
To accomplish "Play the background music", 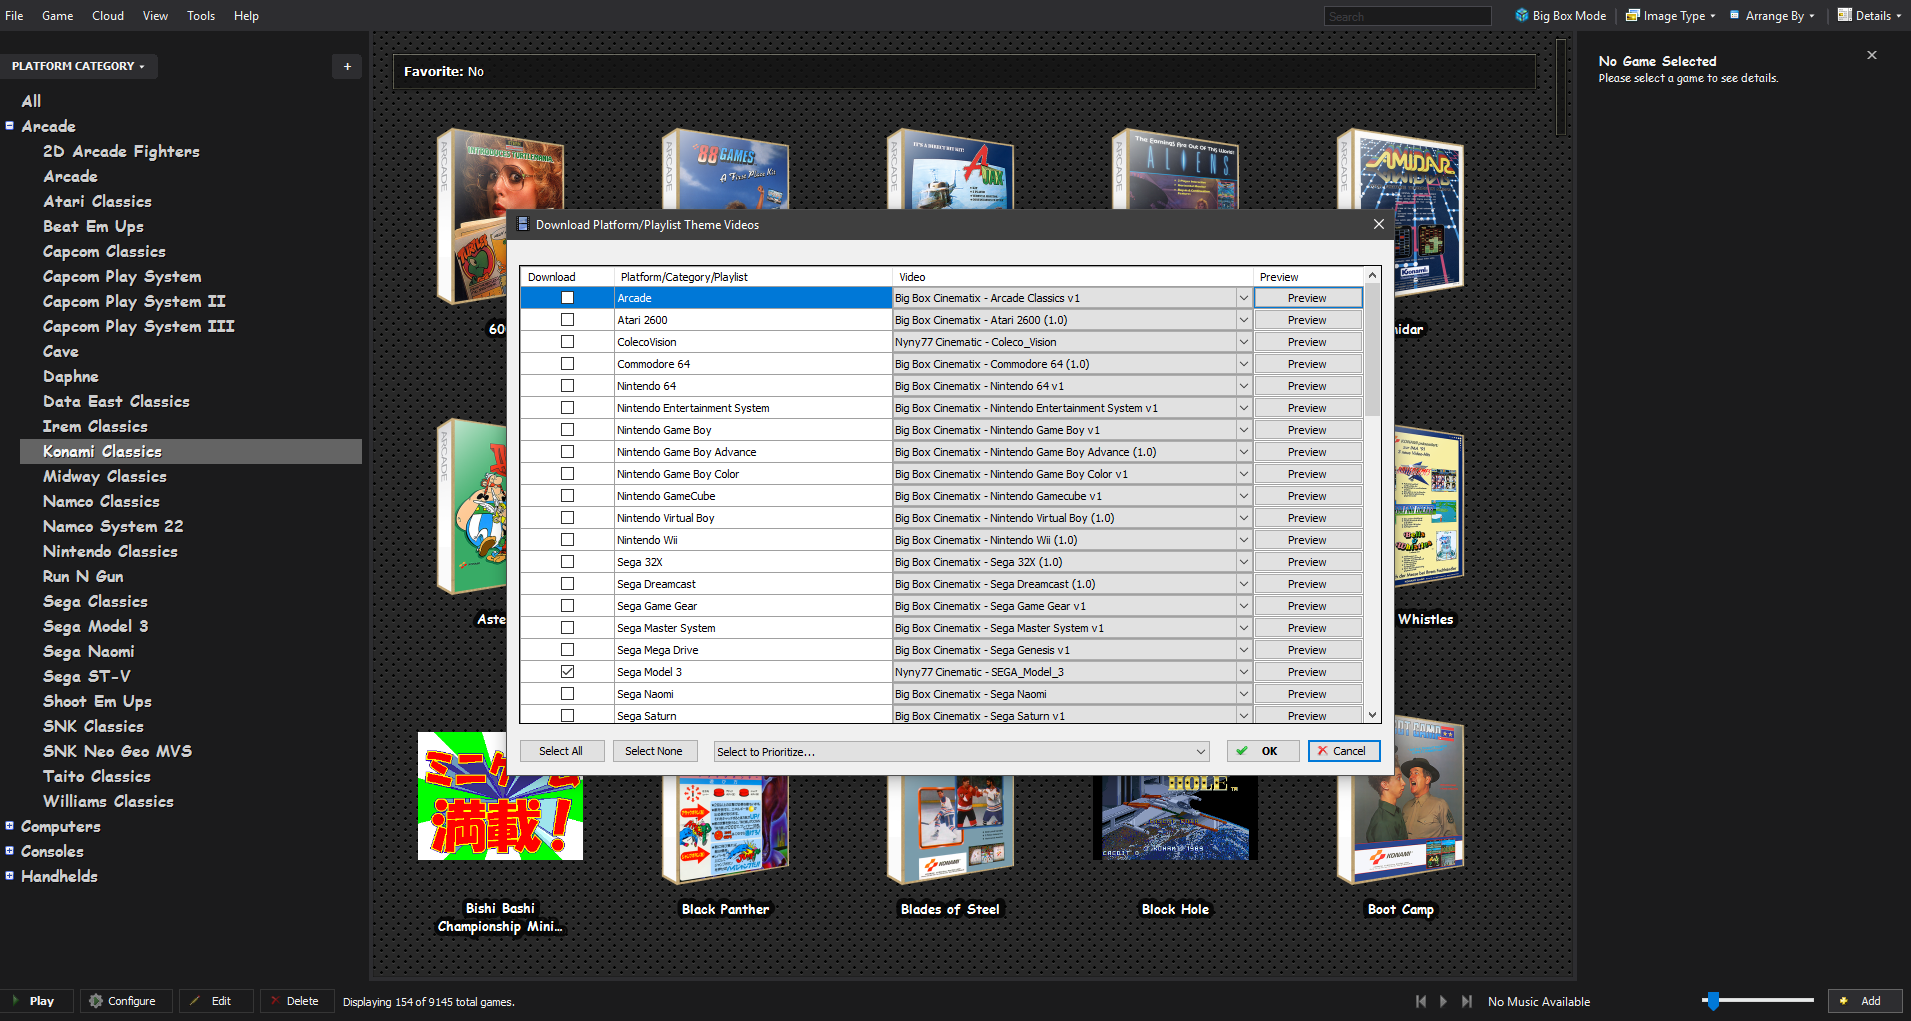I will 1443,1001.
